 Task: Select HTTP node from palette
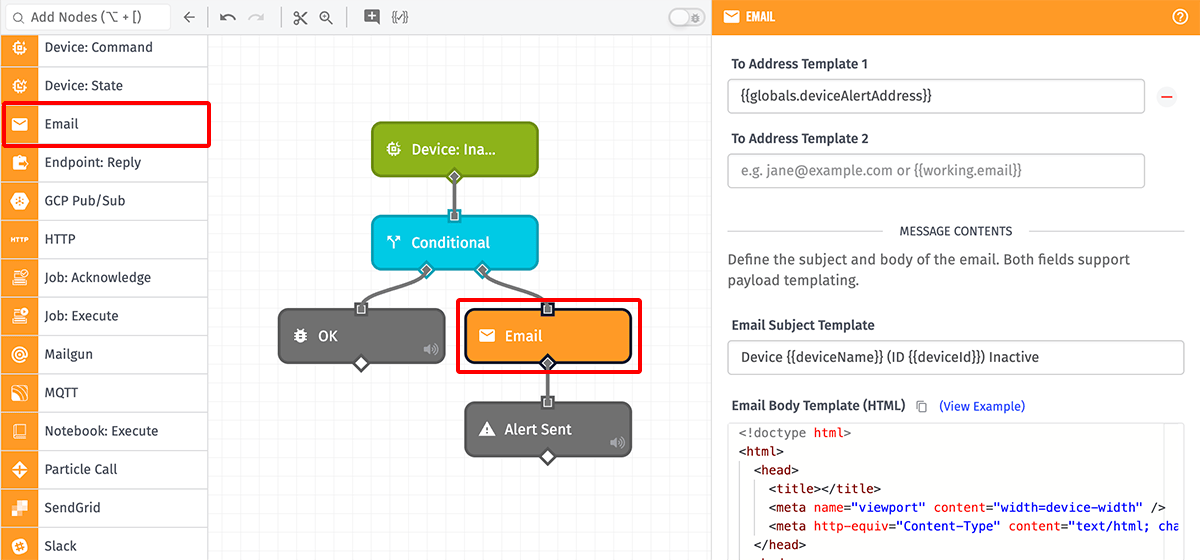point(104,239)
